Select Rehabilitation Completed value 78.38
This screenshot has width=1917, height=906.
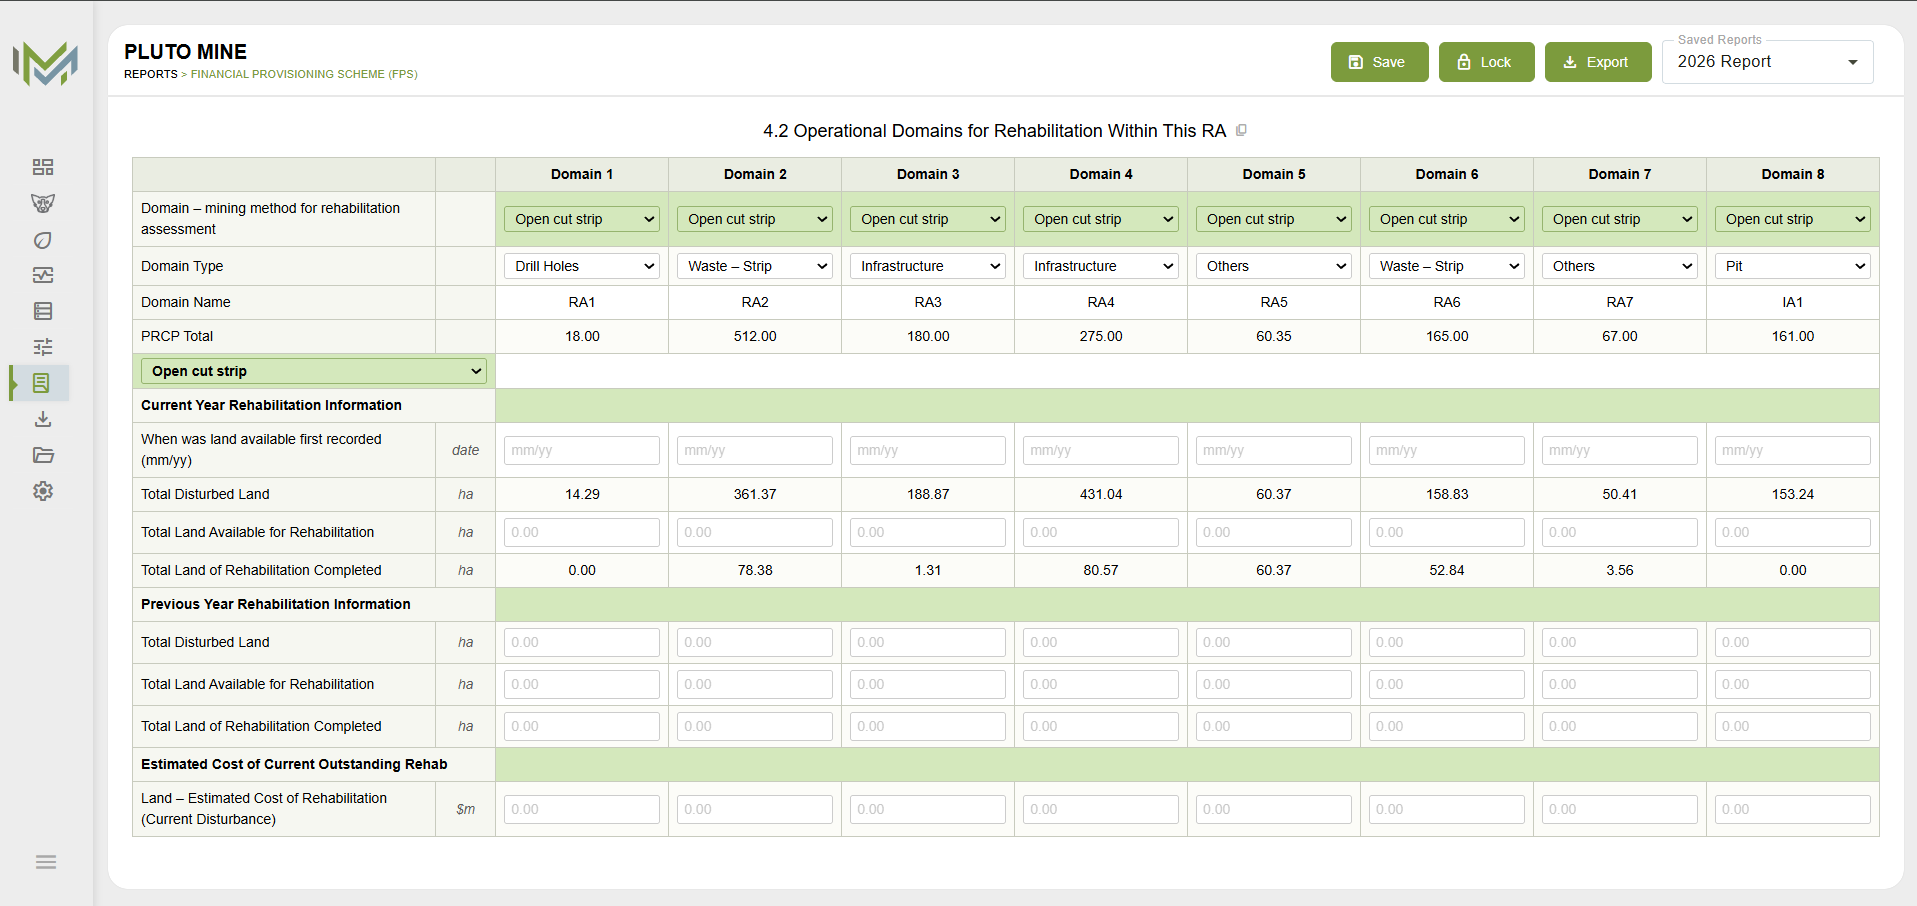(755, 570)
